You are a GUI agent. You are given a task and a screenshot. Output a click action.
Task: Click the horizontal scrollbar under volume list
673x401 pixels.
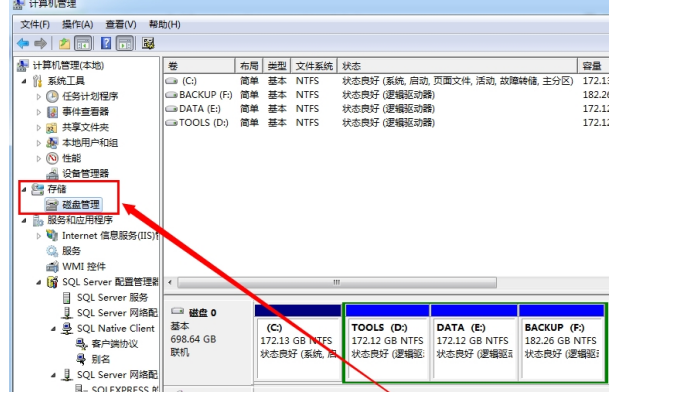coord(380,283)
